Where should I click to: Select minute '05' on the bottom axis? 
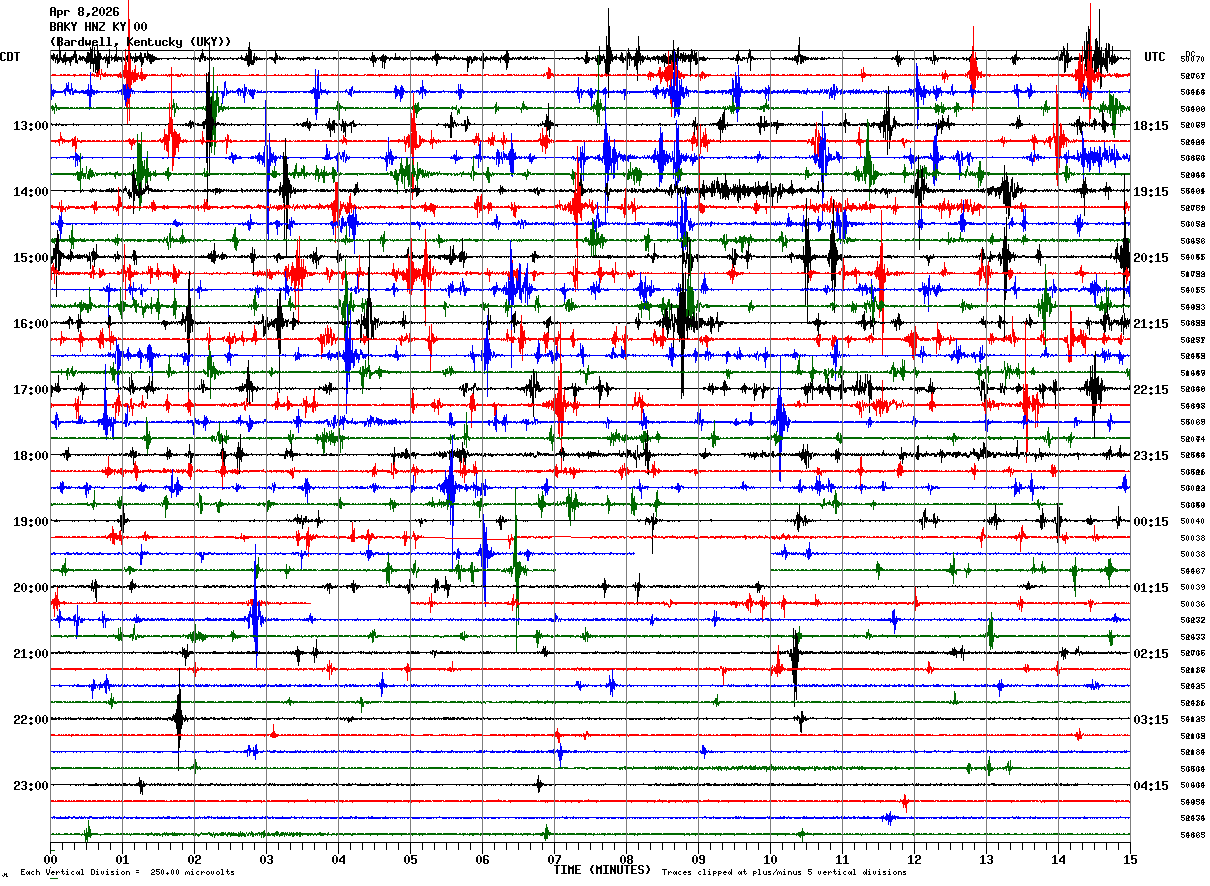tap(410, 859)
